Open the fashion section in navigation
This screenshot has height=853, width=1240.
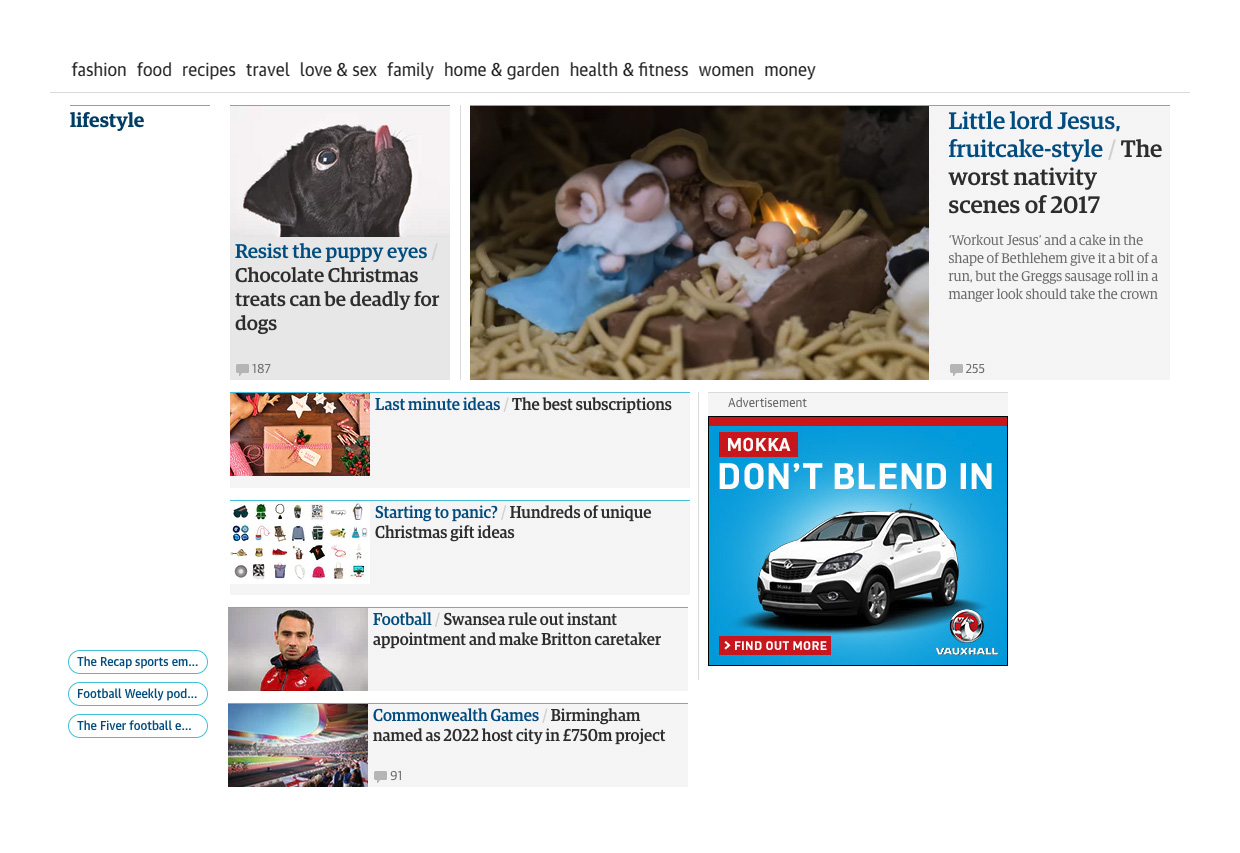pyautogui.click(x=99, y=70)
